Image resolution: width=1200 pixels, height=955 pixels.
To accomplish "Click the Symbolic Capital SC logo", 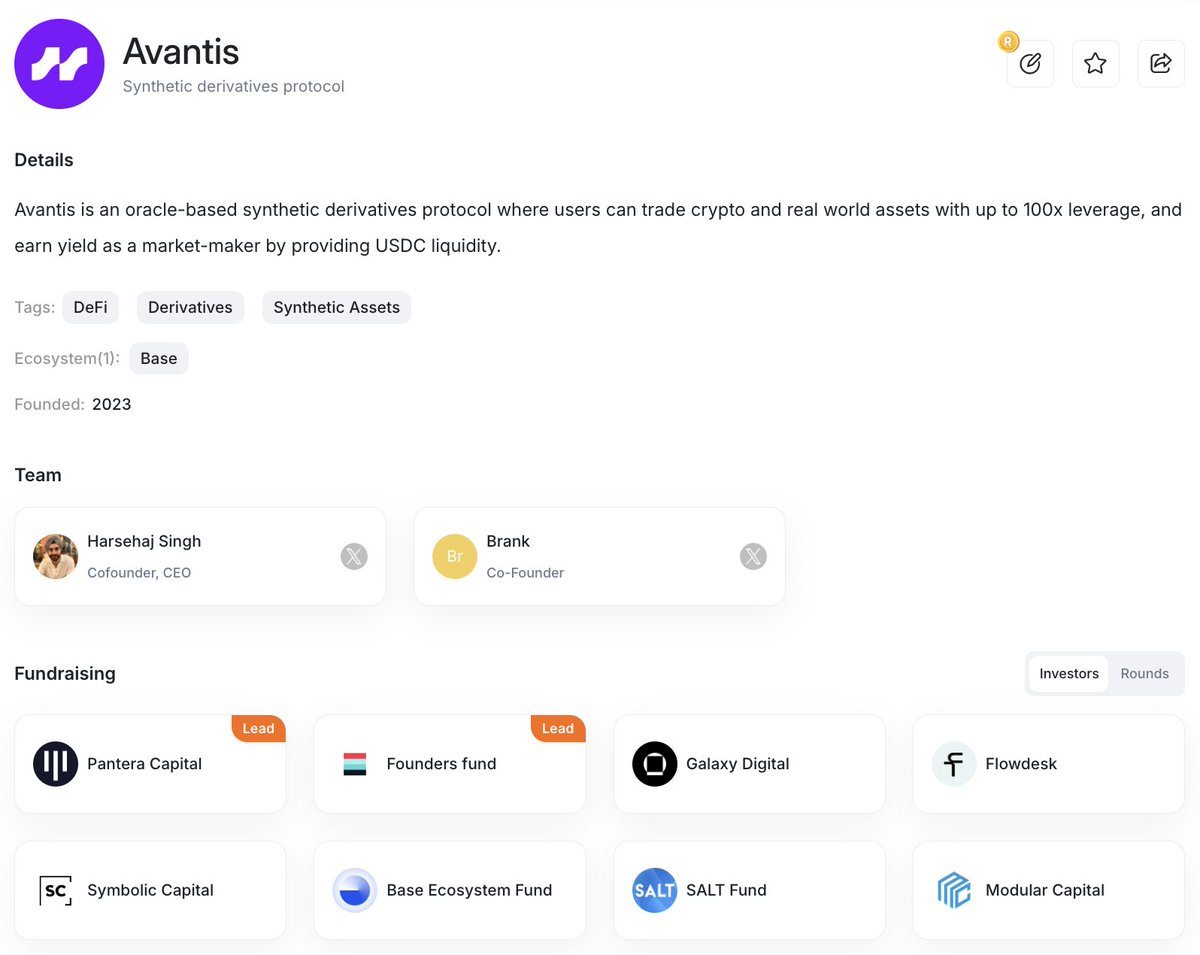I will [x=55, y=890].
